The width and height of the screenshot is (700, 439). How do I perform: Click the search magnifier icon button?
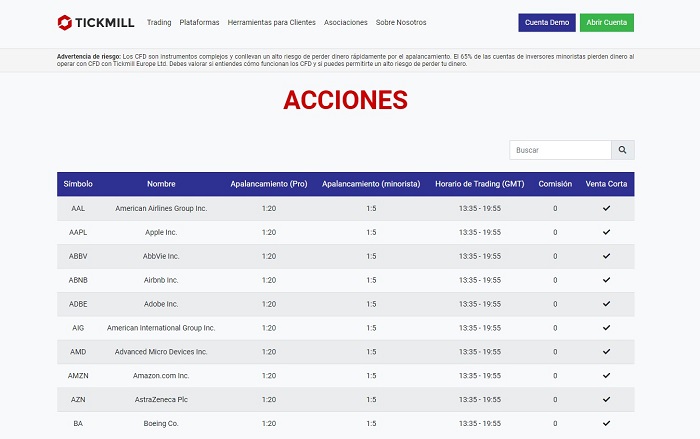pos(622,150)
